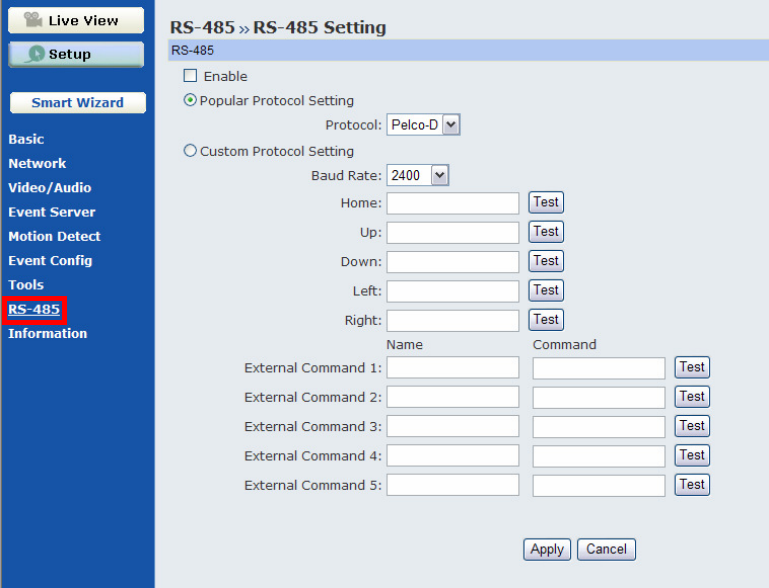This screenshot has height=588, width=769.
Task: Click External Command 1 Name field
Action: click(x=453, y=368)
